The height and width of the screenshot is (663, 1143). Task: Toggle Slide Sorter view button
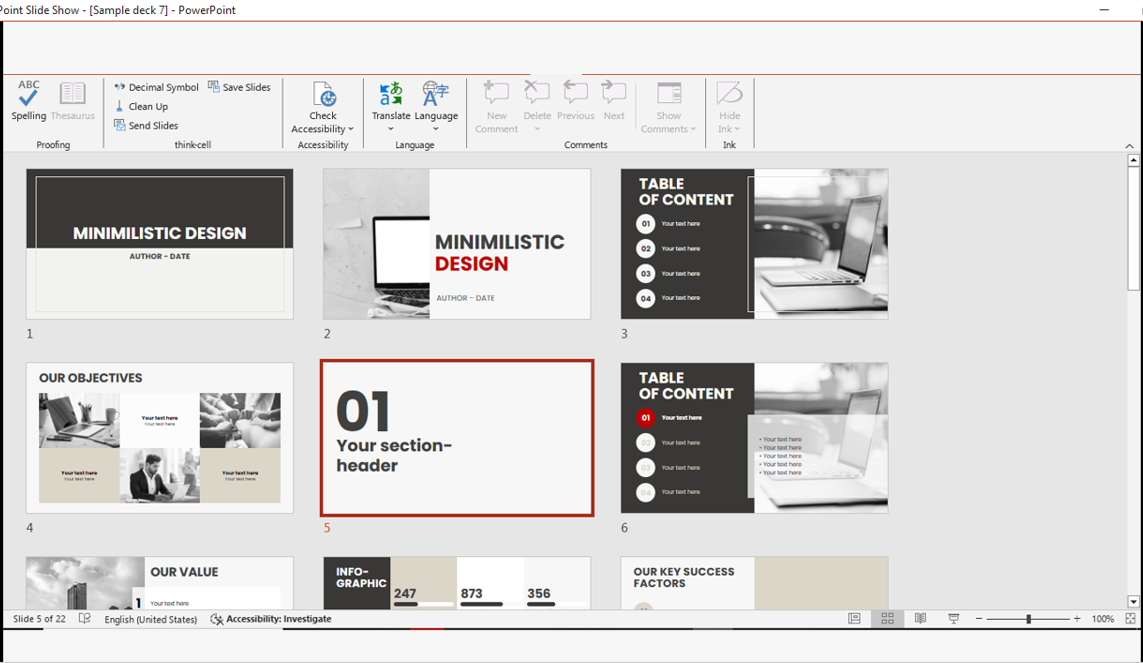(887, 619)
